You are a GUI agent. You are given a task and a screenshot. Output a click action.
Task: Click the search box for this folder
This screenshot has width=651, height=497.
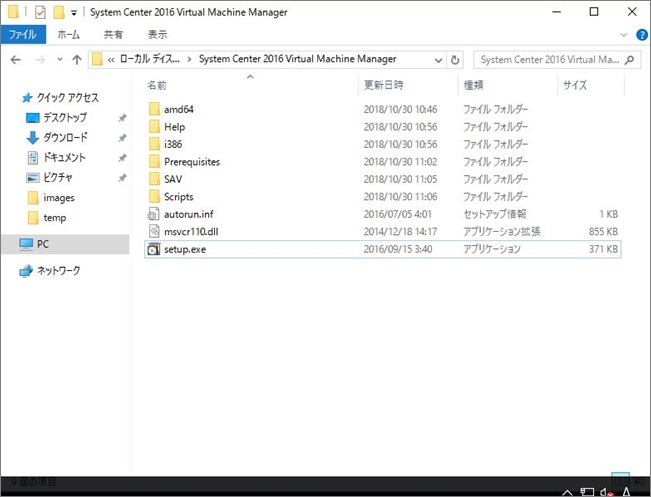pyautogui.click(x=551, y=60)
